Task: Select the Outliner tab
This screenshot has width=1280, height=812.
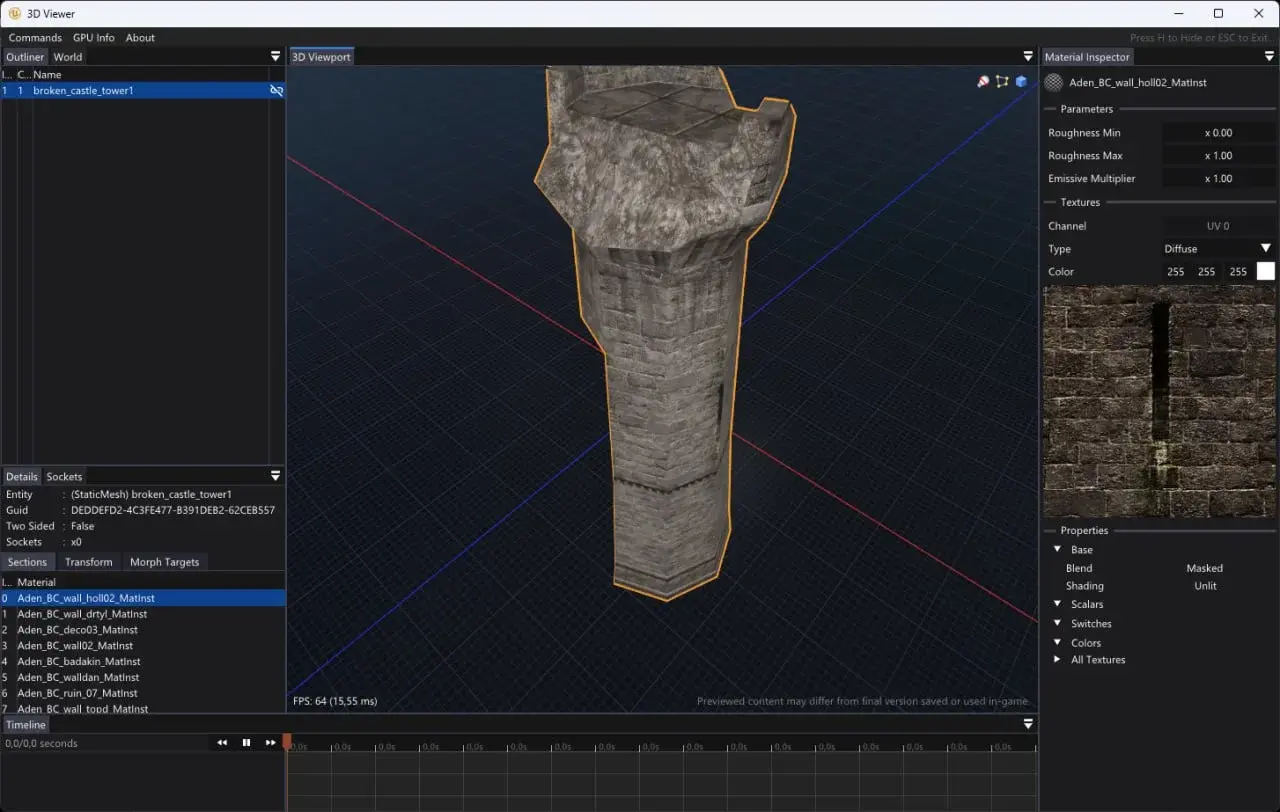Action: pyautogui.click(x=25, y=57)
